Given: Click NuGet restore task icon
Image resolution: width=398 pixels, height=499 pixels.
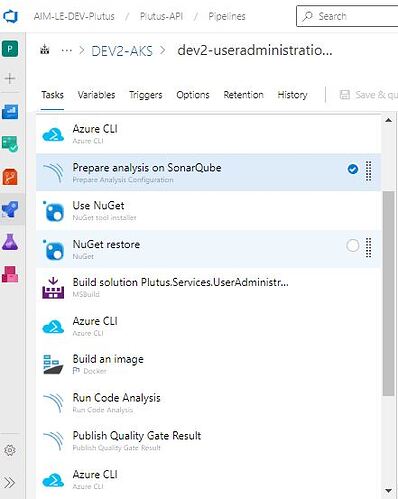Looking at the screenshot, I should [x=53, y=250].
